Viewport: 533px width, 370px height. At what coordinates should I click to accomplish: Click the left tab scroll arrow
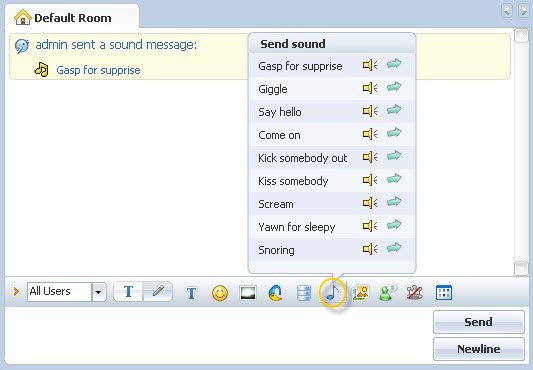(507, 10)
